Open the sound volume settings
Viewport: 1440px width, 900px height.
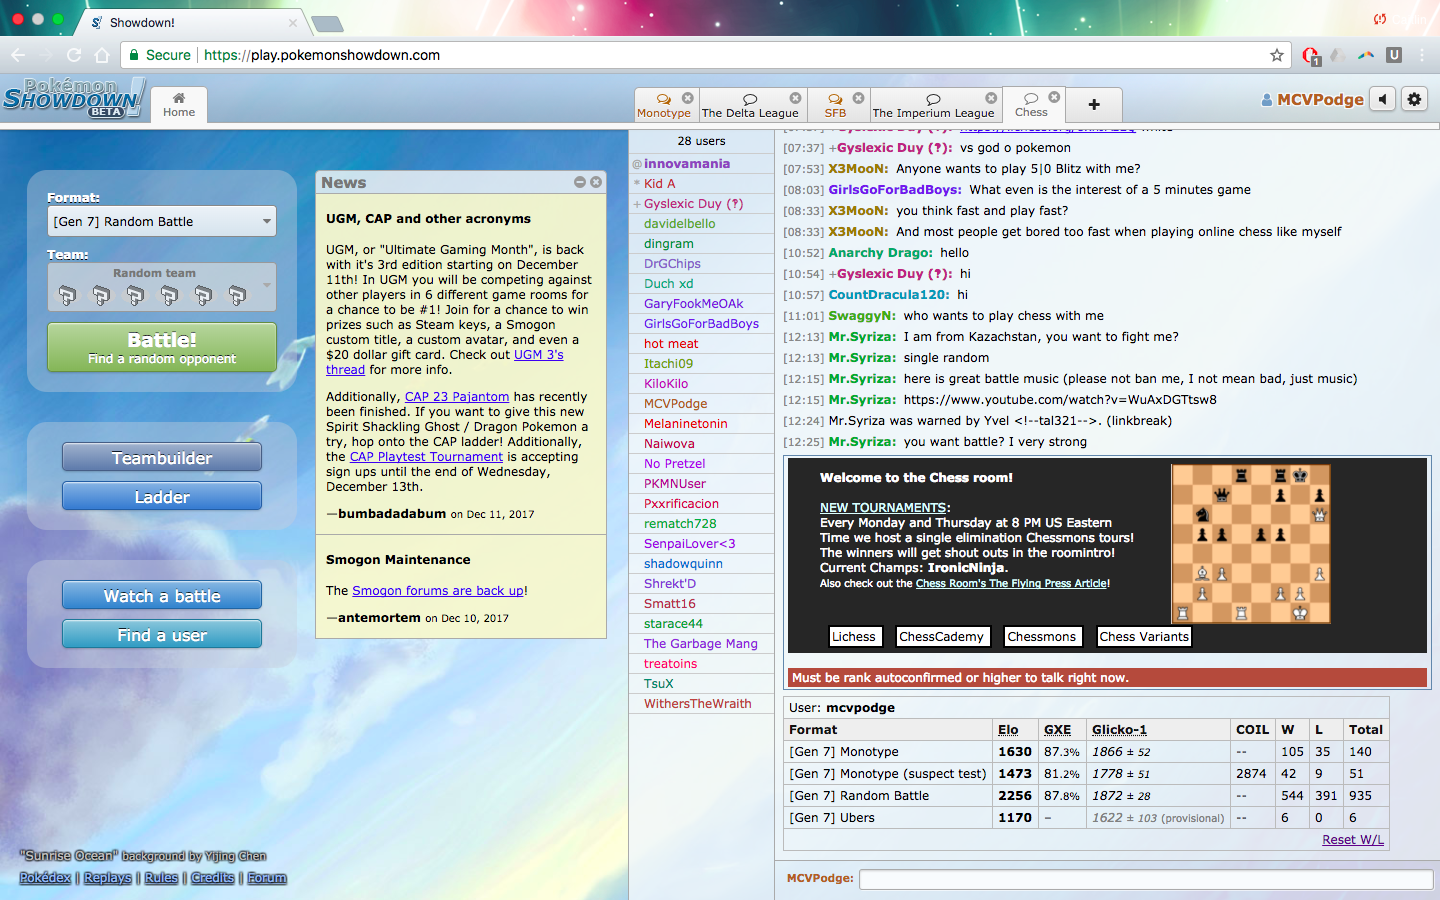[x=1382, y=99]
